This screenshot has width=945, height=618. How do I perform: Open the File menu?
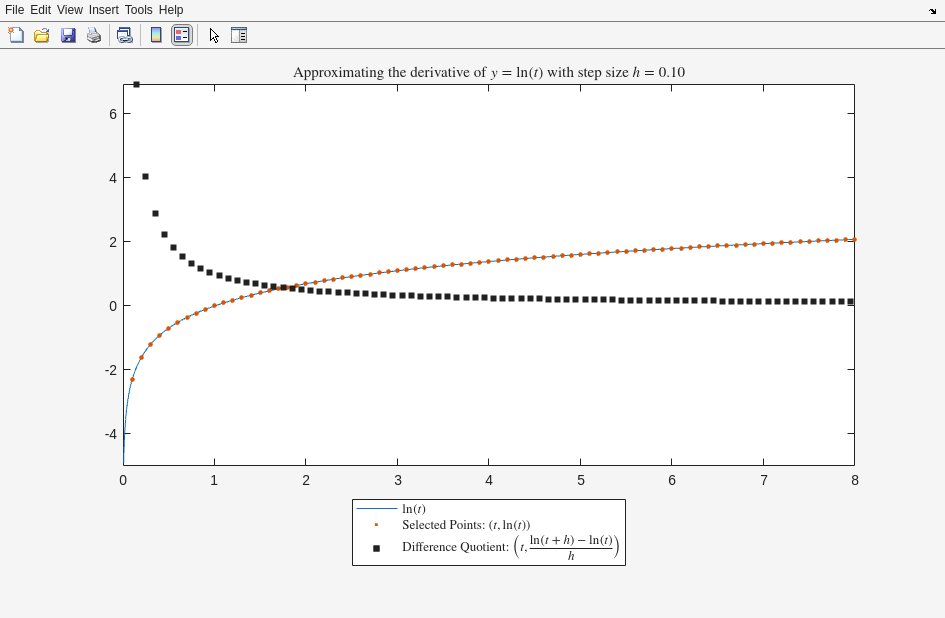coord(14,10)
